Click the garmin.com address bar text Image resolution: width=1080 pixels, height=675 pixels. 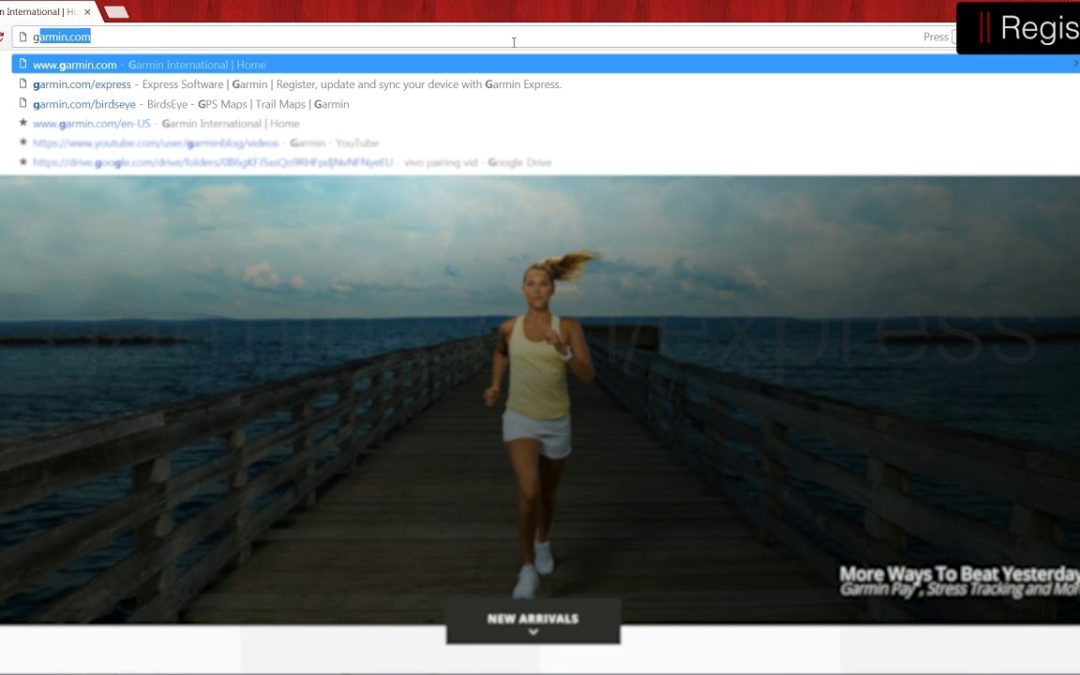click(62, 37)
